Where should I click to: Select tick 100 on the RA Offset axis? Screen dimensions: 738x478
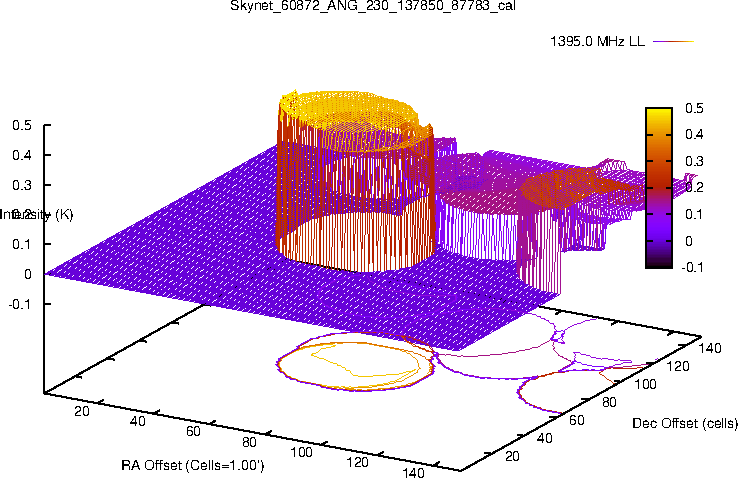point(301,452)
